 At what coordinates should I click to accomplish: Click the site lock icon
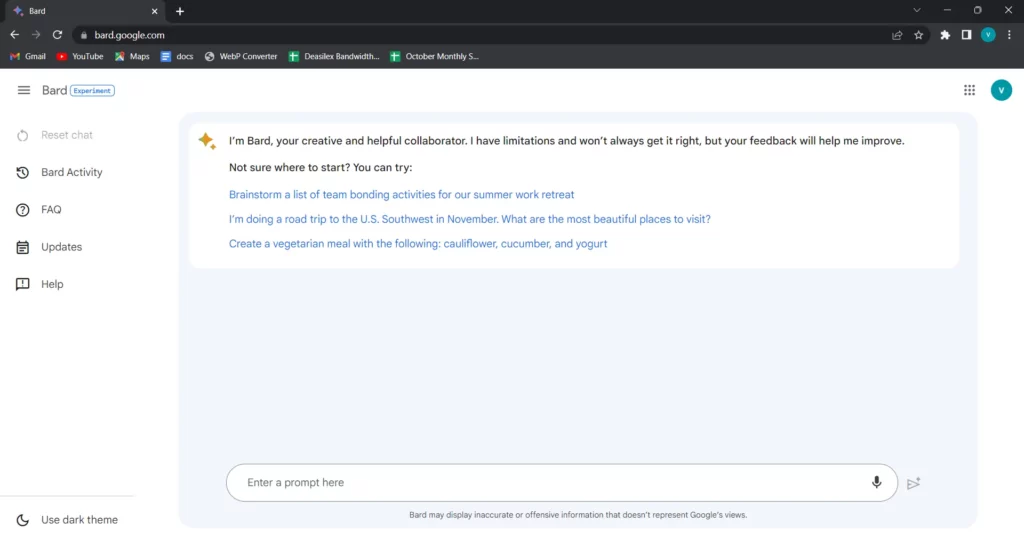click(84, 35)
